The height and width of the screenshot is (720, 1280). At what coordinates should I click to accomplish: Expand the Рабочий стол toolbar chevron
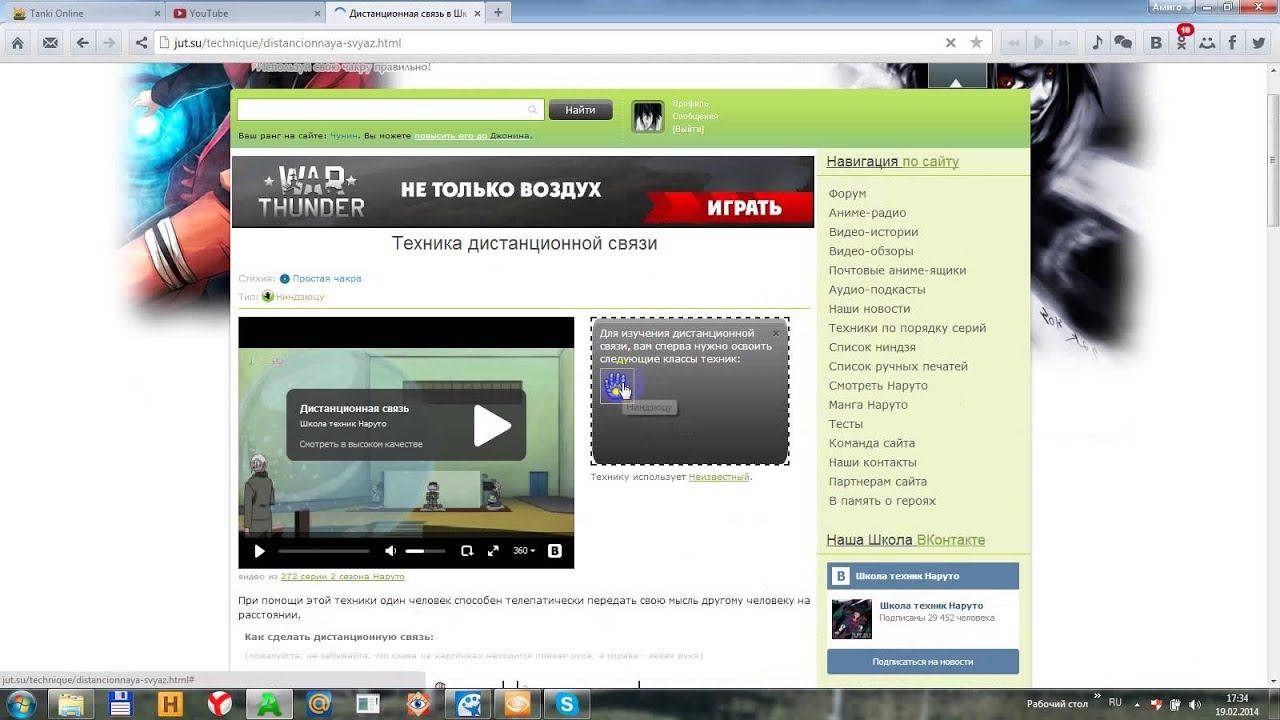point(1097,696)
